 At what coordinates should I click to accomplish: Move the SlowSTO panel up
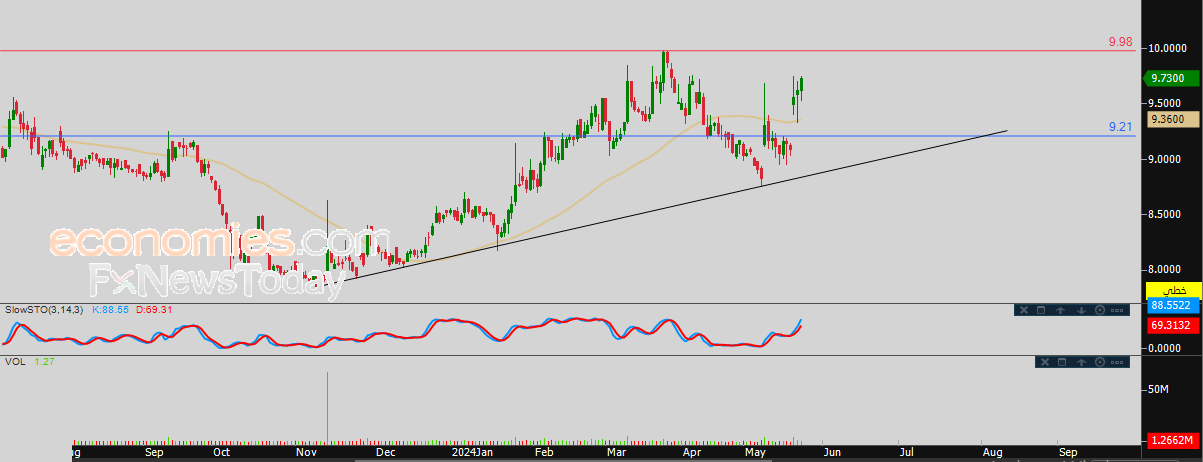click(x=1060, y=310)
